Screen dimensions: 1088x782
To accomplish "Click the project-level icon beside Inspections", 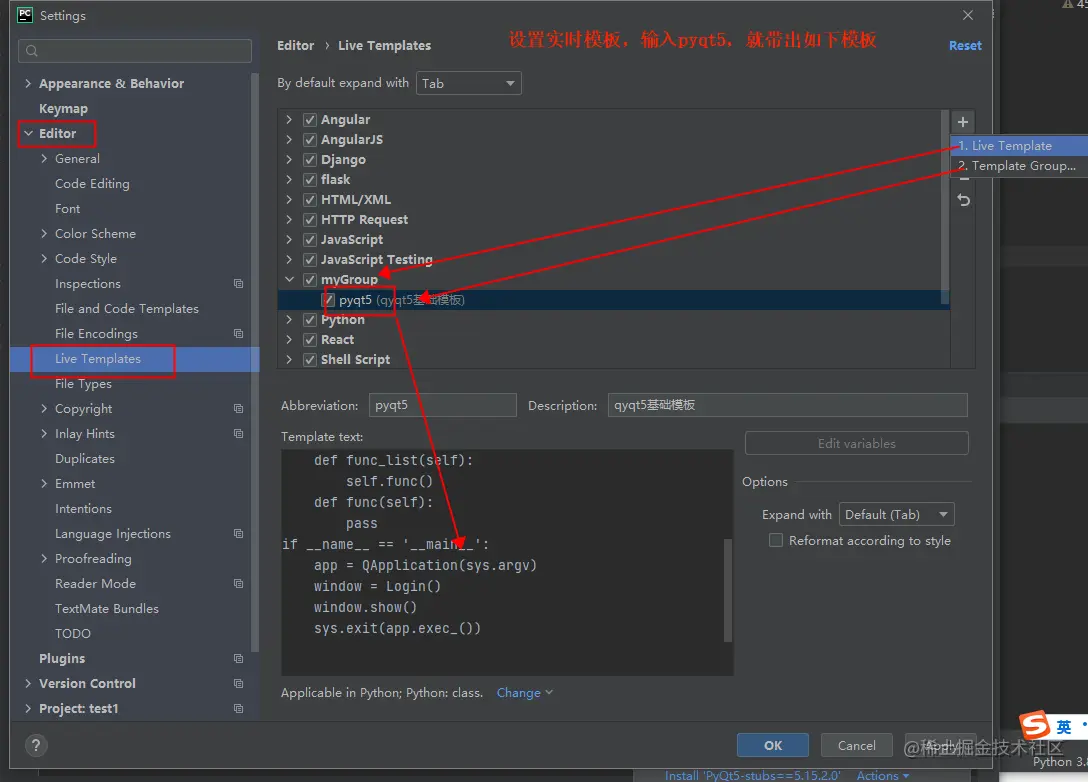I will [238, 284].
